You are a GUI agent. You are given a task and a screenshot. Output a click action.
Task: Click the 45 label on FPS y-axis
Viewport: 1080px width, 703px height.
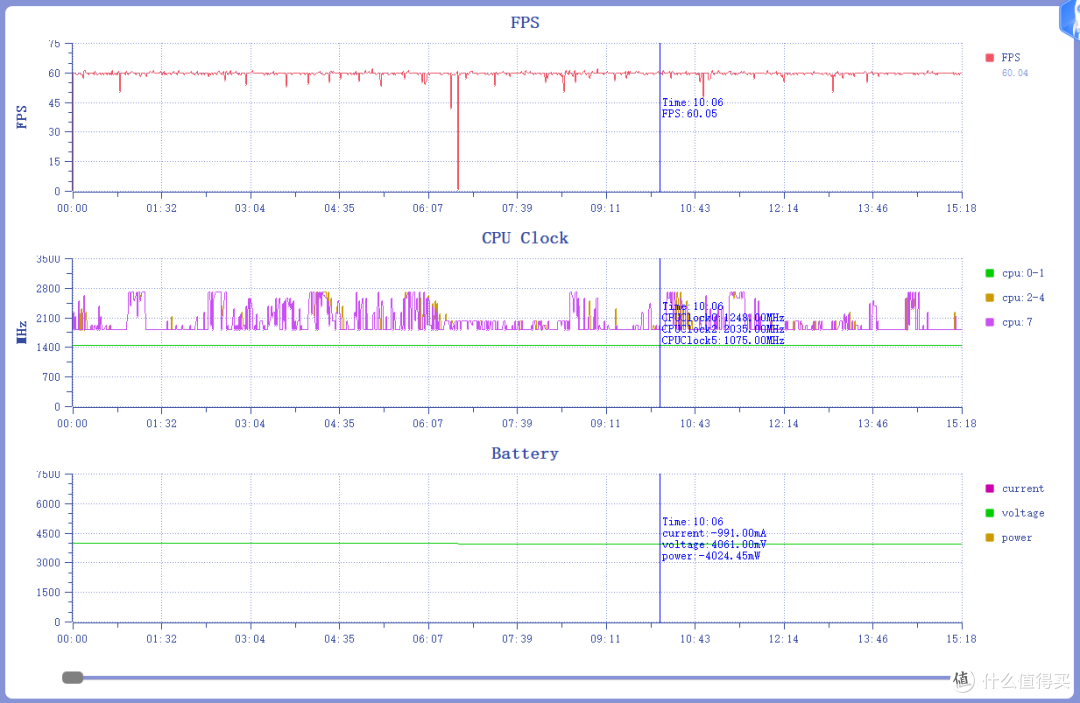(x=54, y=103)
